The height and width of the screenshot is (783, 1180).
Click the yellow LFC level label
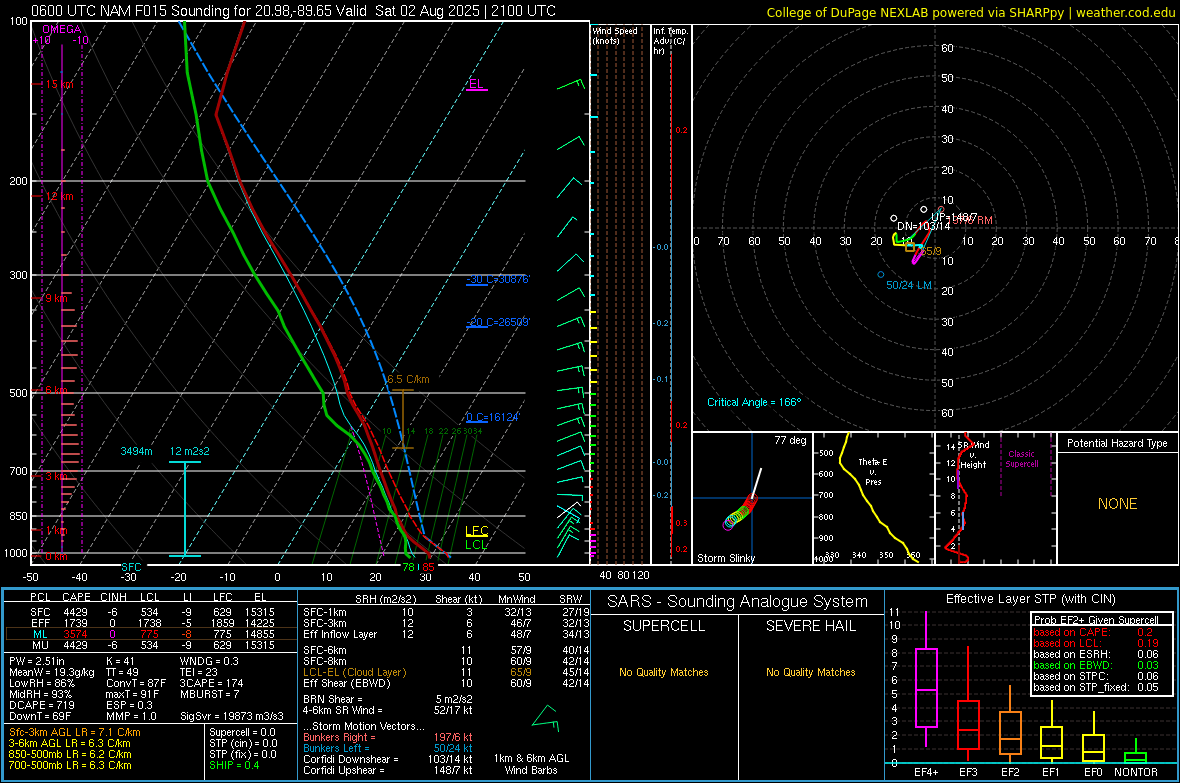(x=476, y=531)
